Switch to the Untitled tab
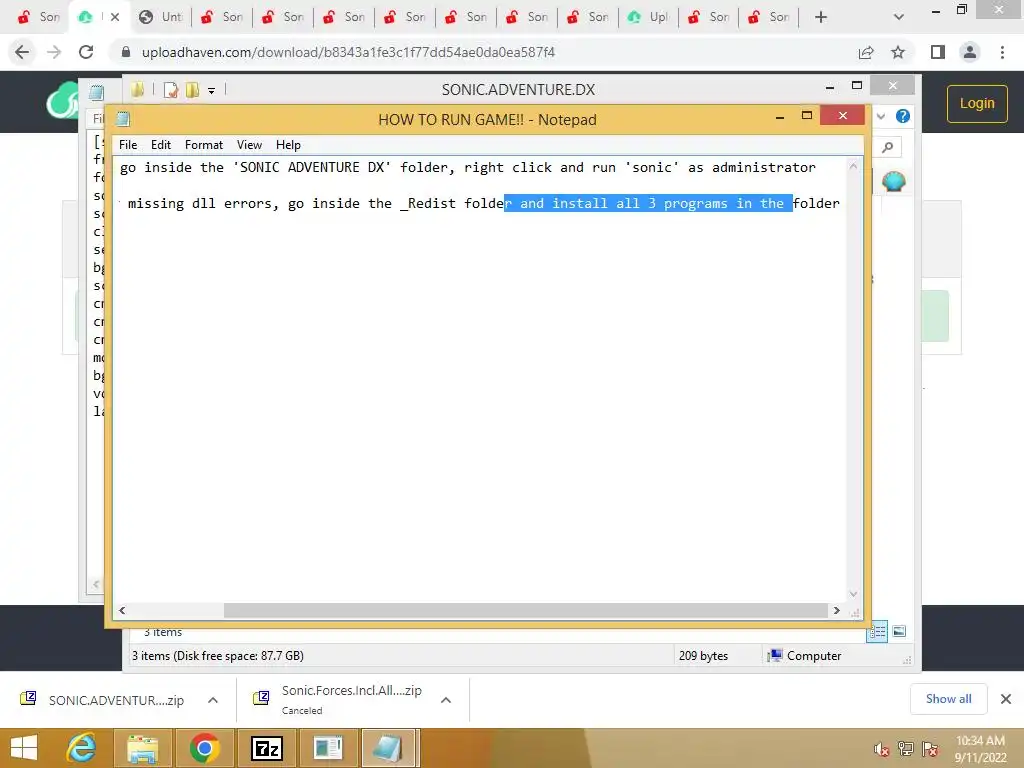The height and width of the screenshot is (768, 1024). tap(162, 17)
